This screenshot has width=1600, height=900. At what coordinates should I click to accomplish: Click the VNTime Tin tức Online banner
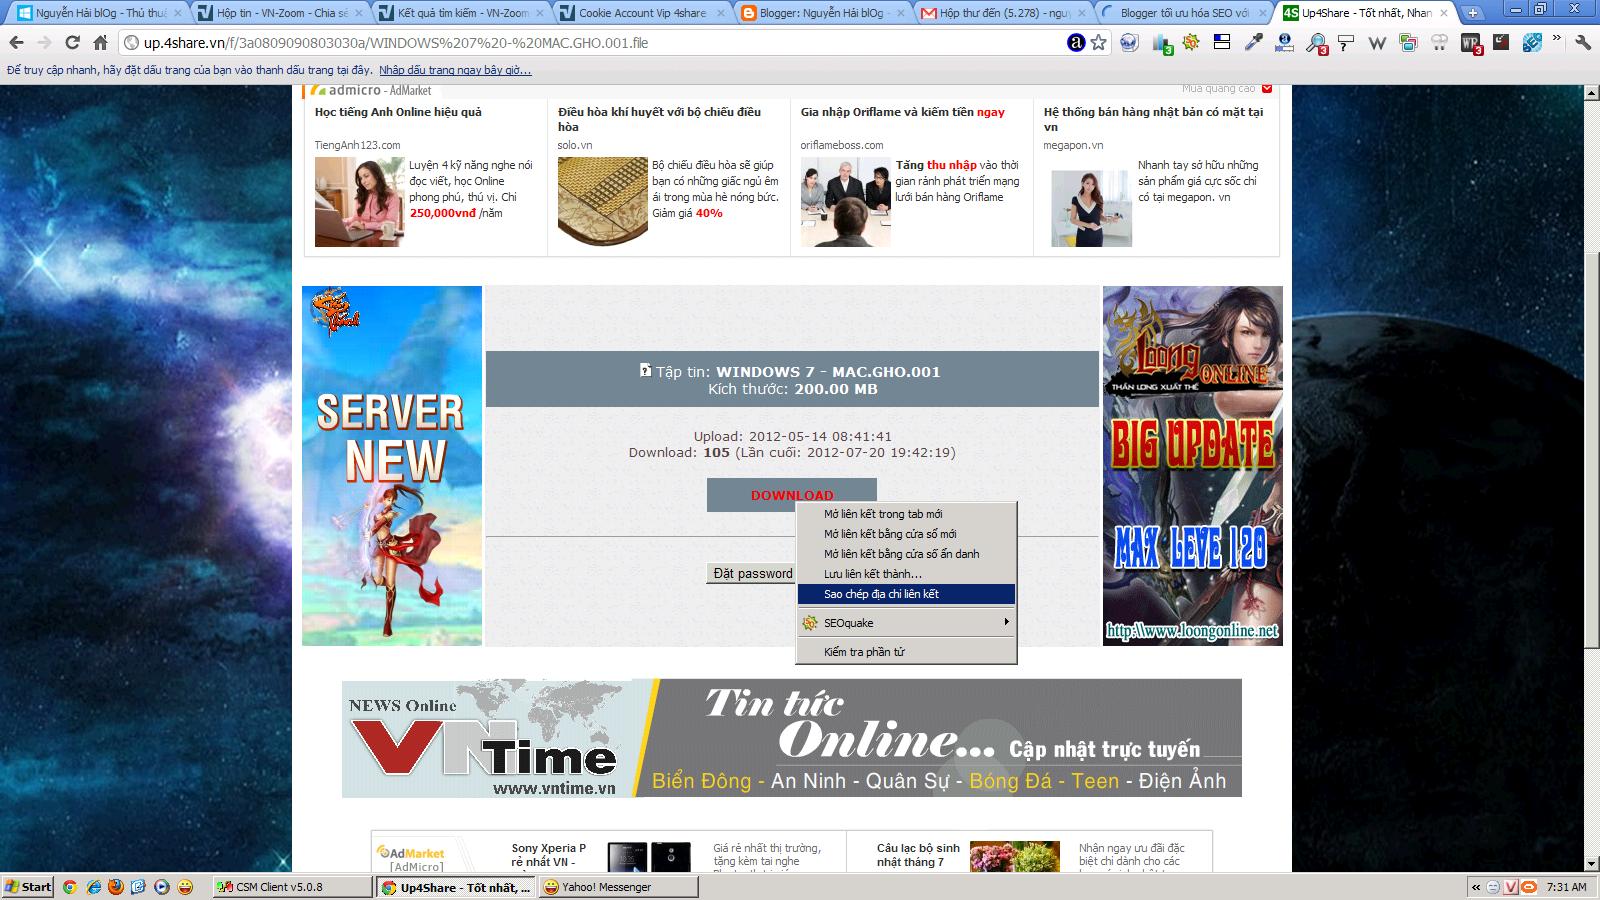[792, 738]
